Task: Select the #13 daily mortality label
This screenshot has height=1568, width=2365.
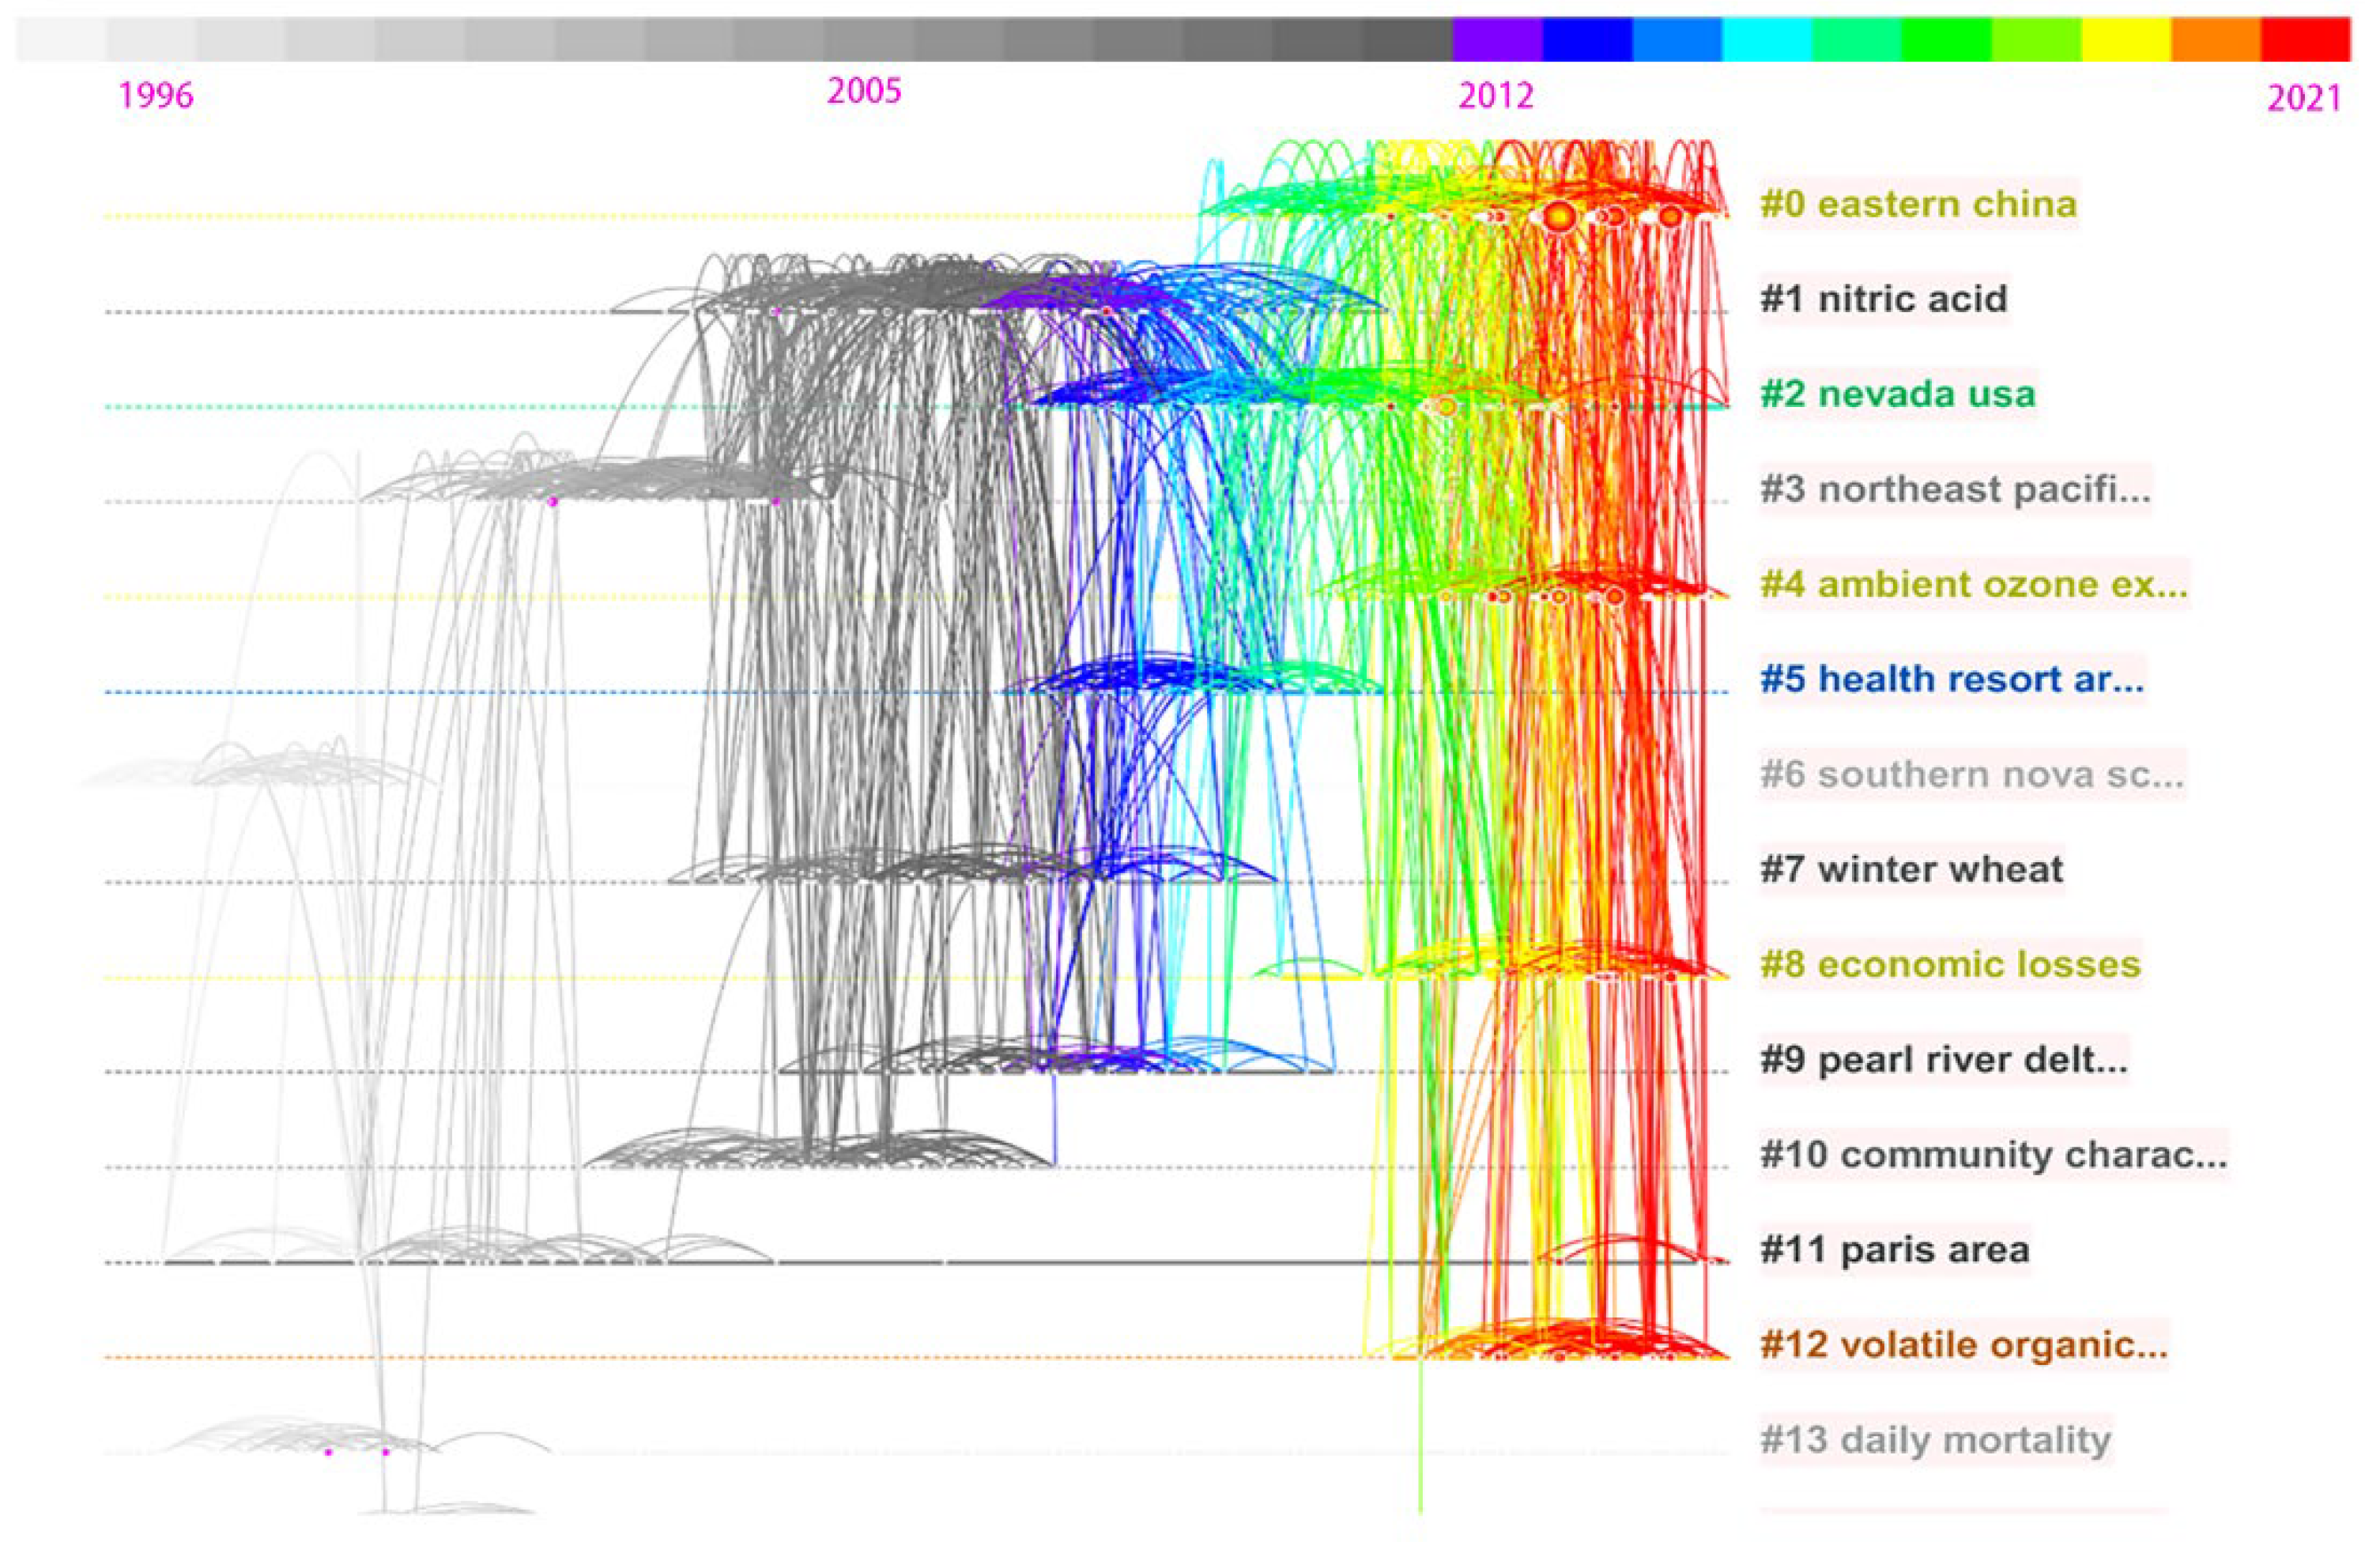Action: pyautogui.click(x=1935, y=1439)
